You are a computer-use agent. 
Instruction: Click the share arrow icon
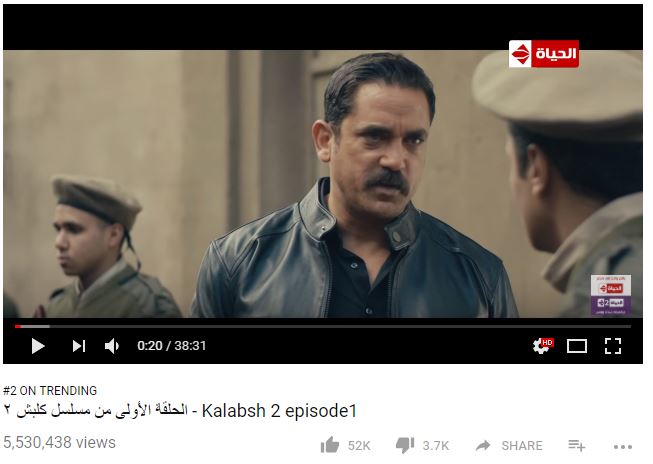tap(483, 446)
